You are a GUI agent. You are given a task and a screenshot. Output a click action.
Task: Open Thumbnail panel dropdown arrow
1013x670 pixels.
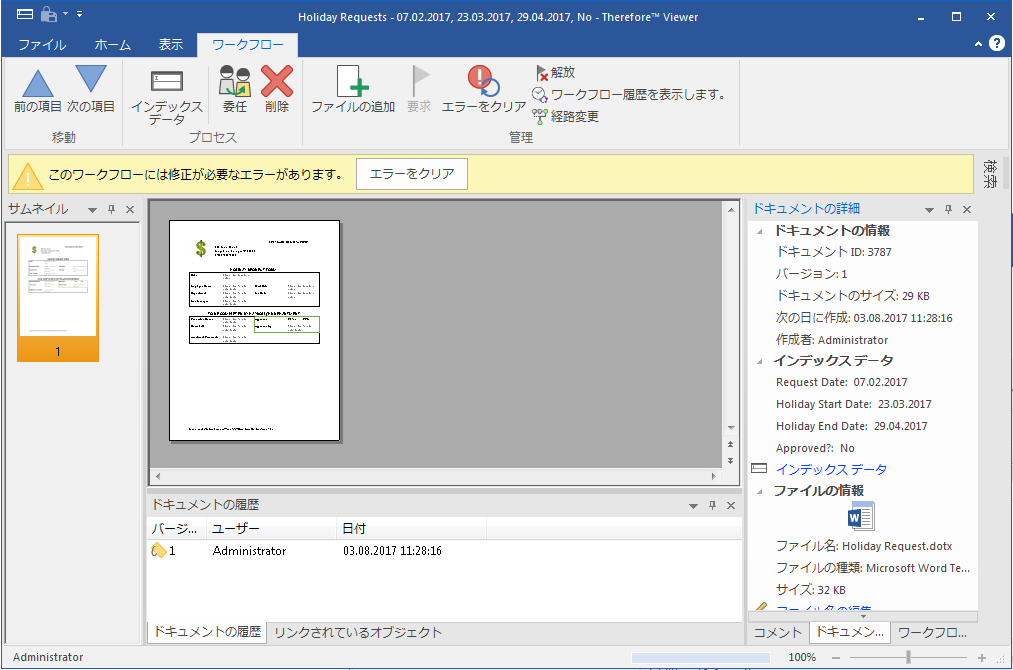(x=92, y=210)
